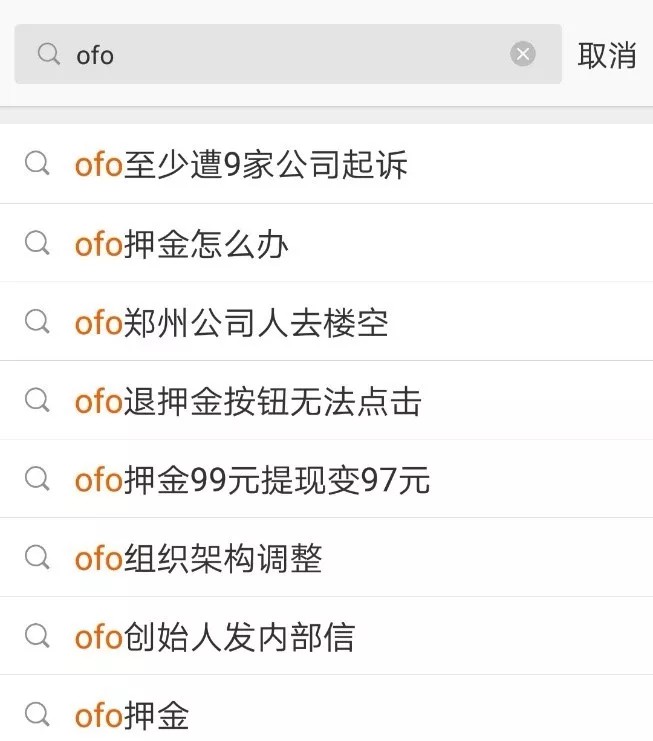653x741 pixels.
Task: Click the search icon beside ofo至少遭9家公司起诉
Action: [37, 164]
